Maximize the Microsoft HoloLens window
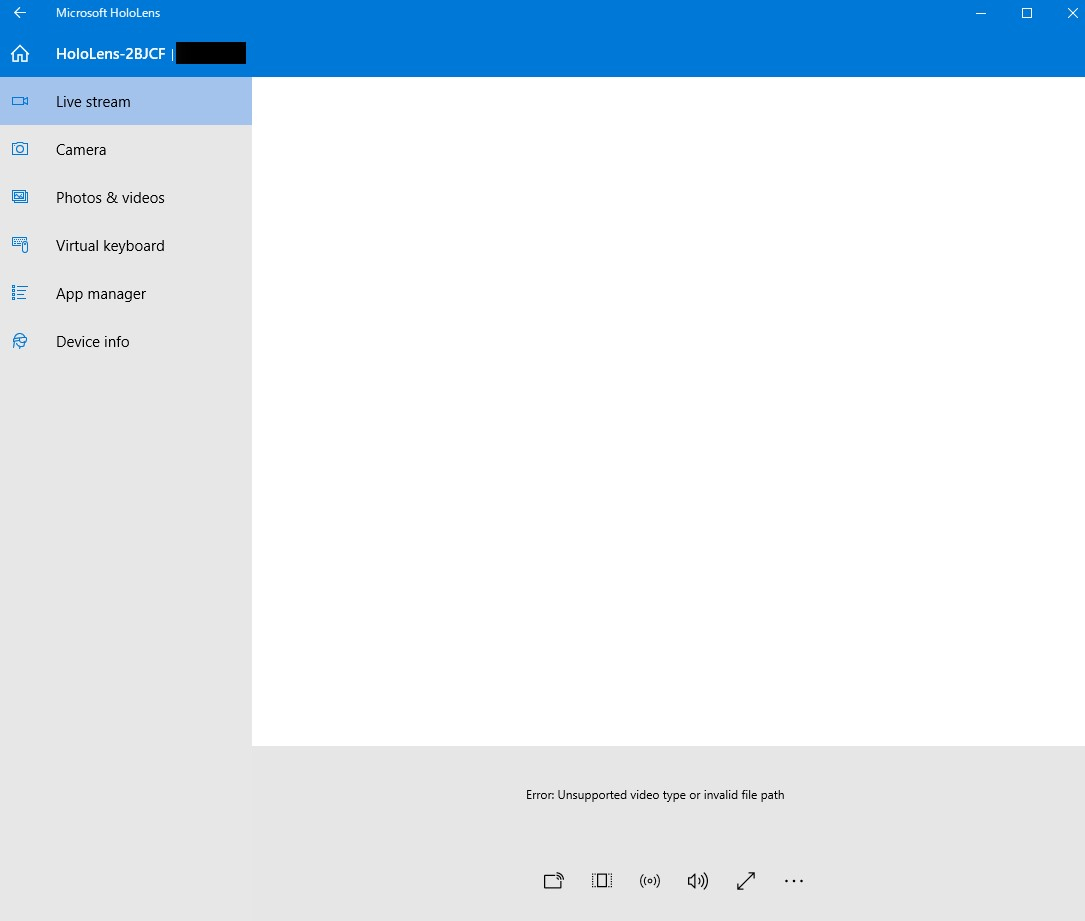Viewport: 1085px width, 921px height. pos(1027,13)
